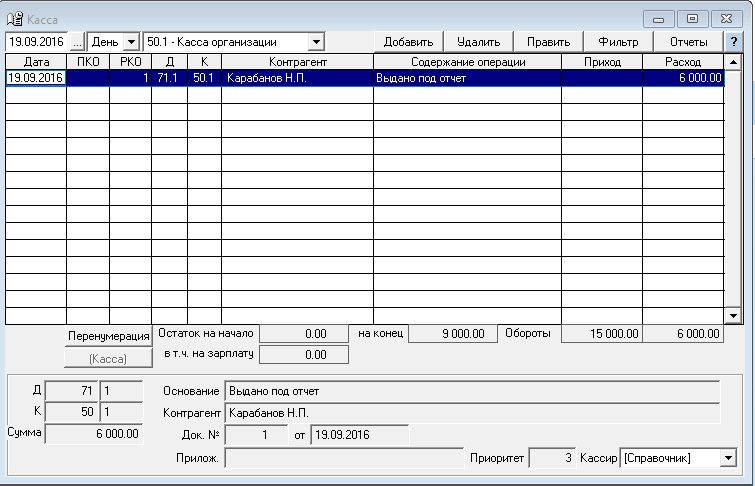Open the help question mark button
Viewport: 755px width, 486px height.
pos(734,42)
